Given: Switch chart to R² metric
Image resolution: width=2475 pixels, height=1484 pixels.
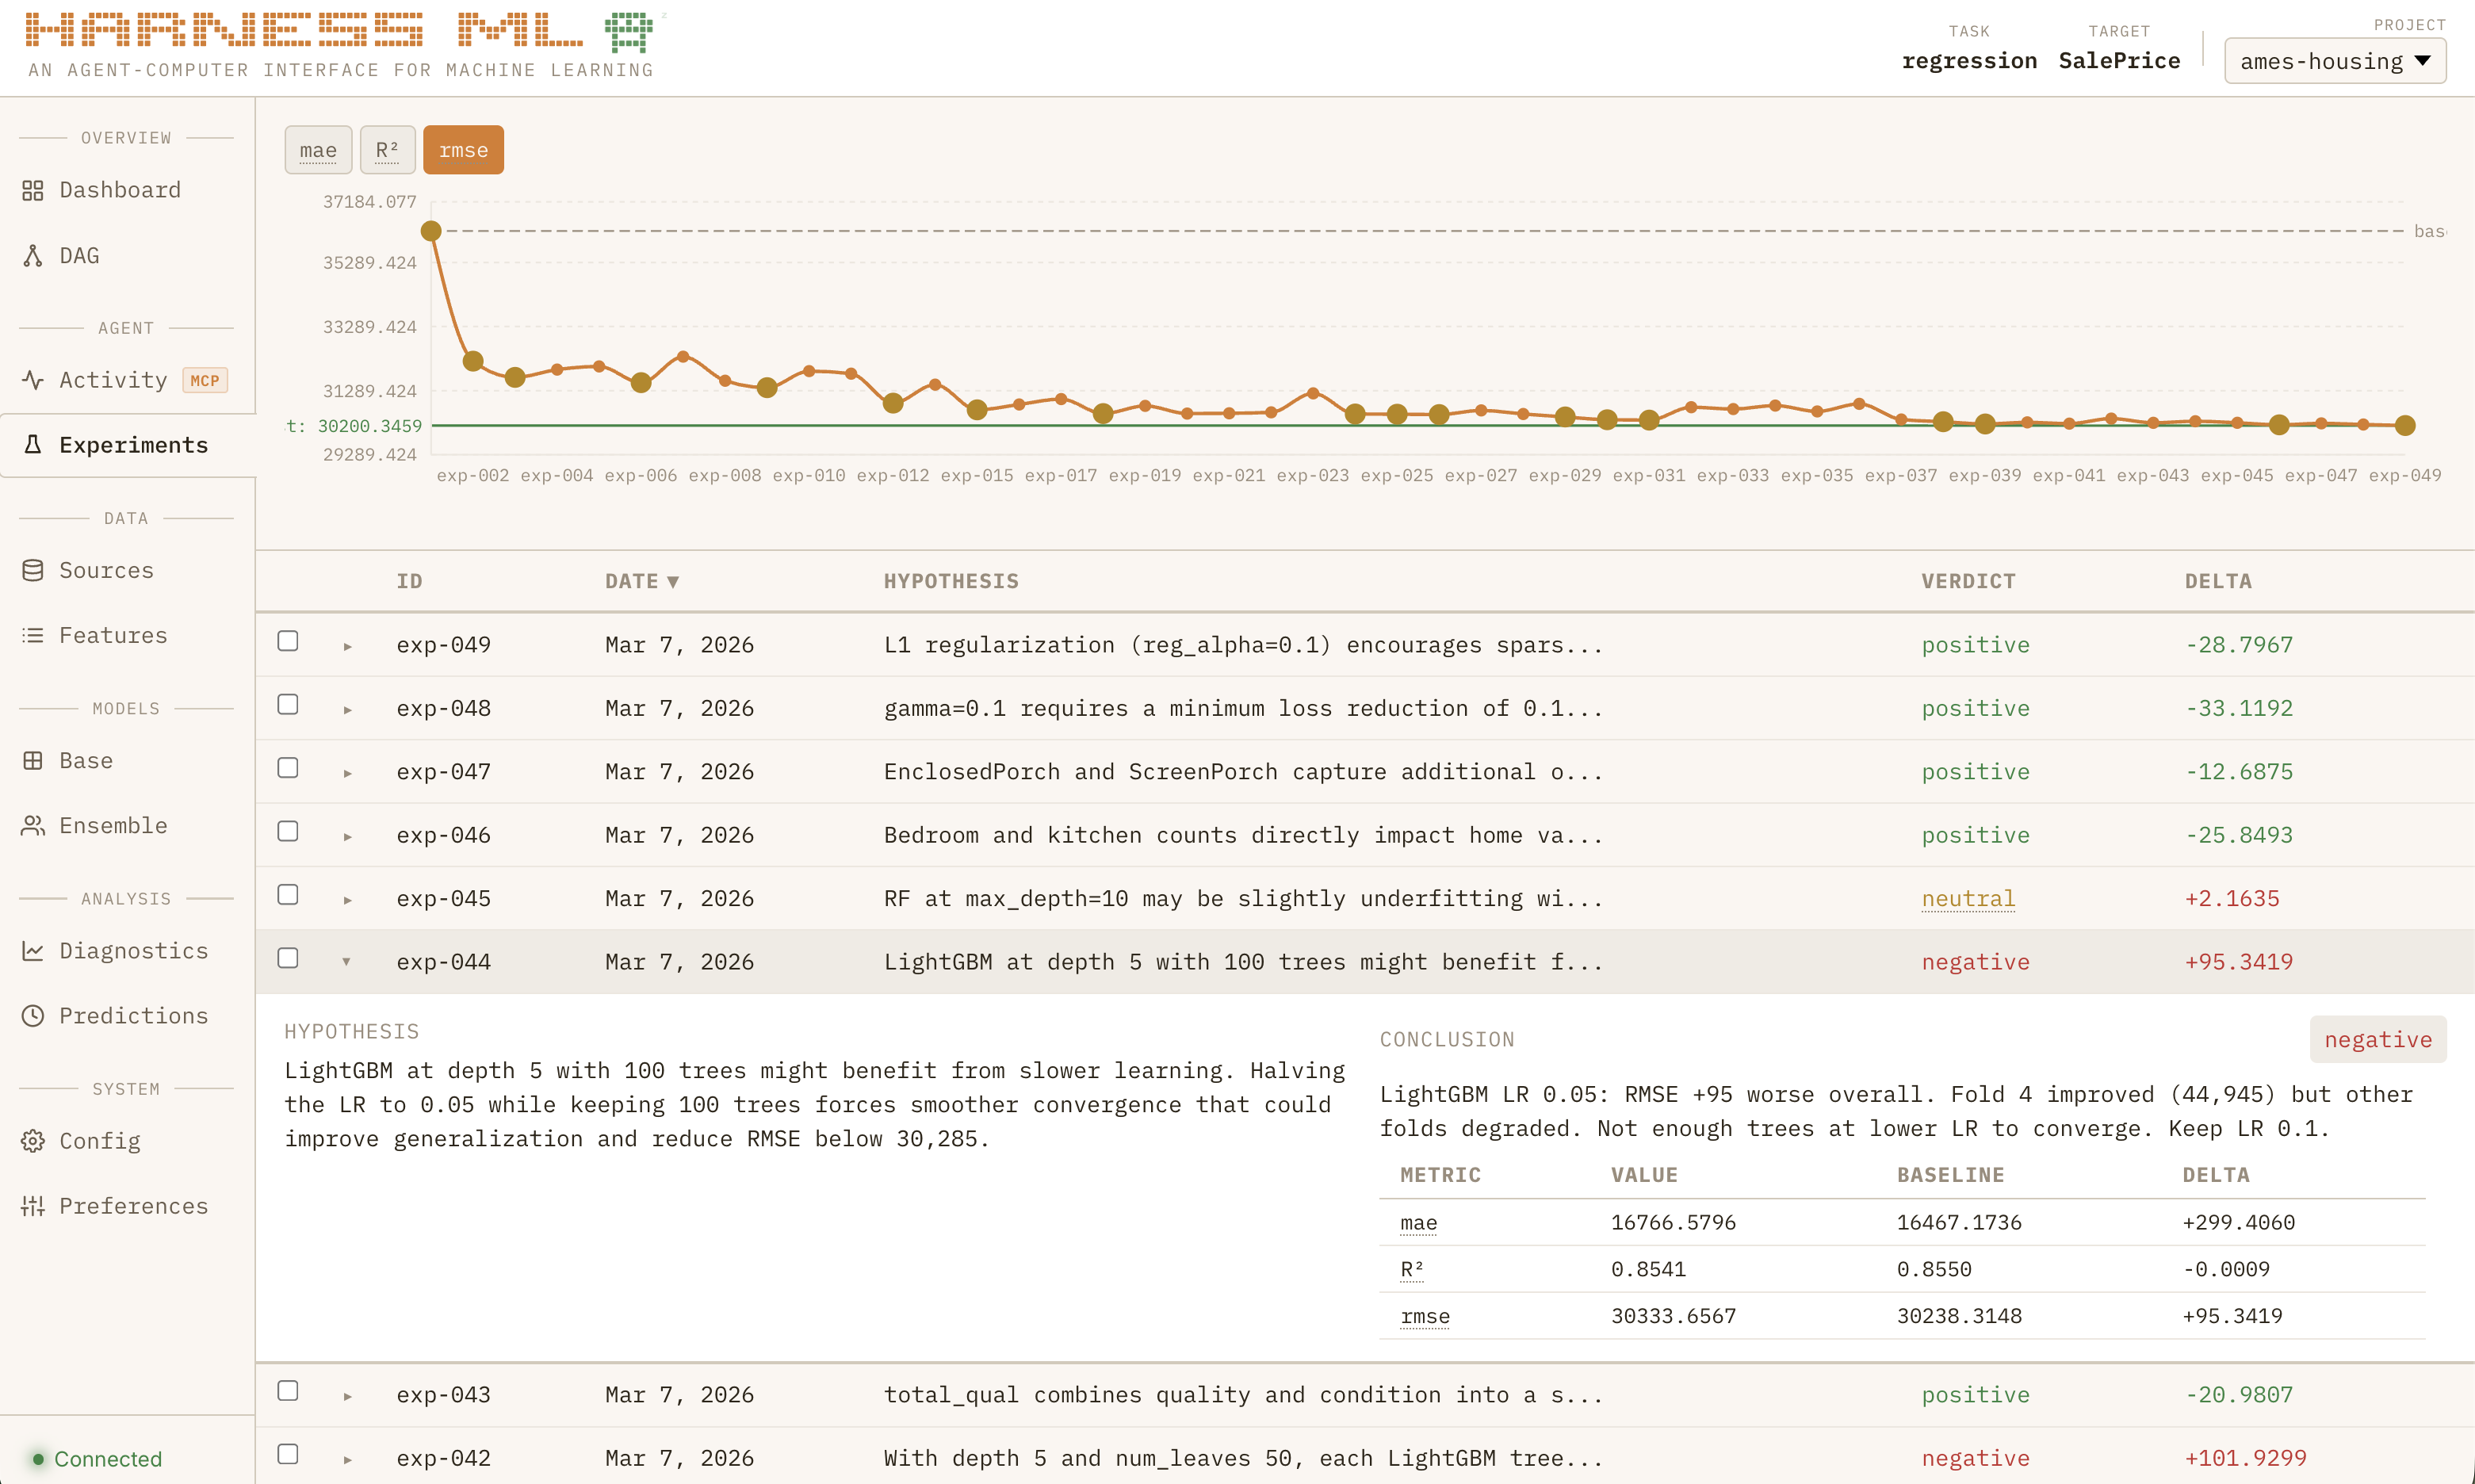Looking at the screenshot, I should coord(387,150).
